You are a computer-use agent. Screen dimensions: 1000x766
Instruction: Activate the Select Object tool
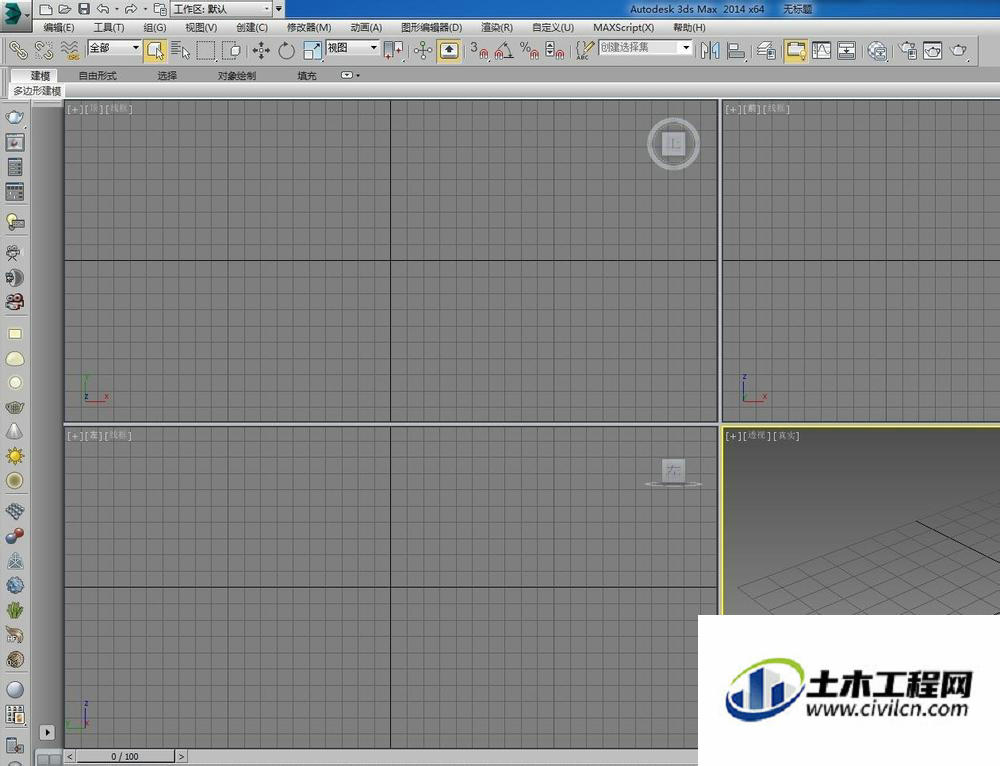155,50
